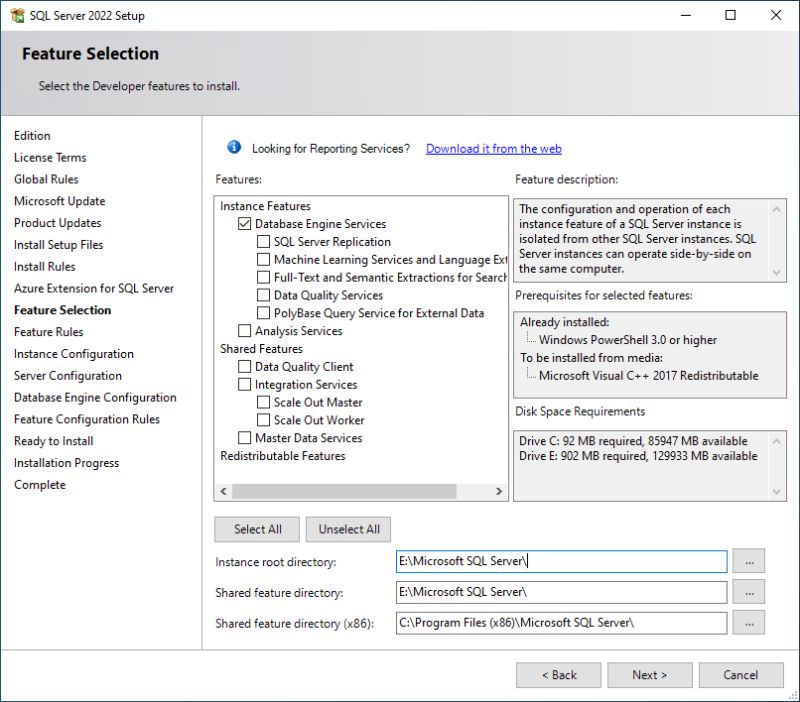Check the Analysis Services feature
The height and width of the screenshot is (702, 800).
(x=243, y=329)
